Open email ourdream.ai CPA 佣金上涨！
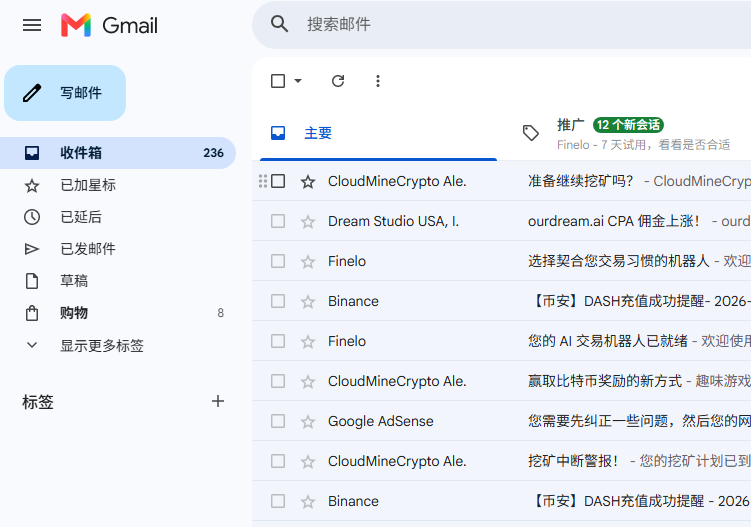 (614, 221)
